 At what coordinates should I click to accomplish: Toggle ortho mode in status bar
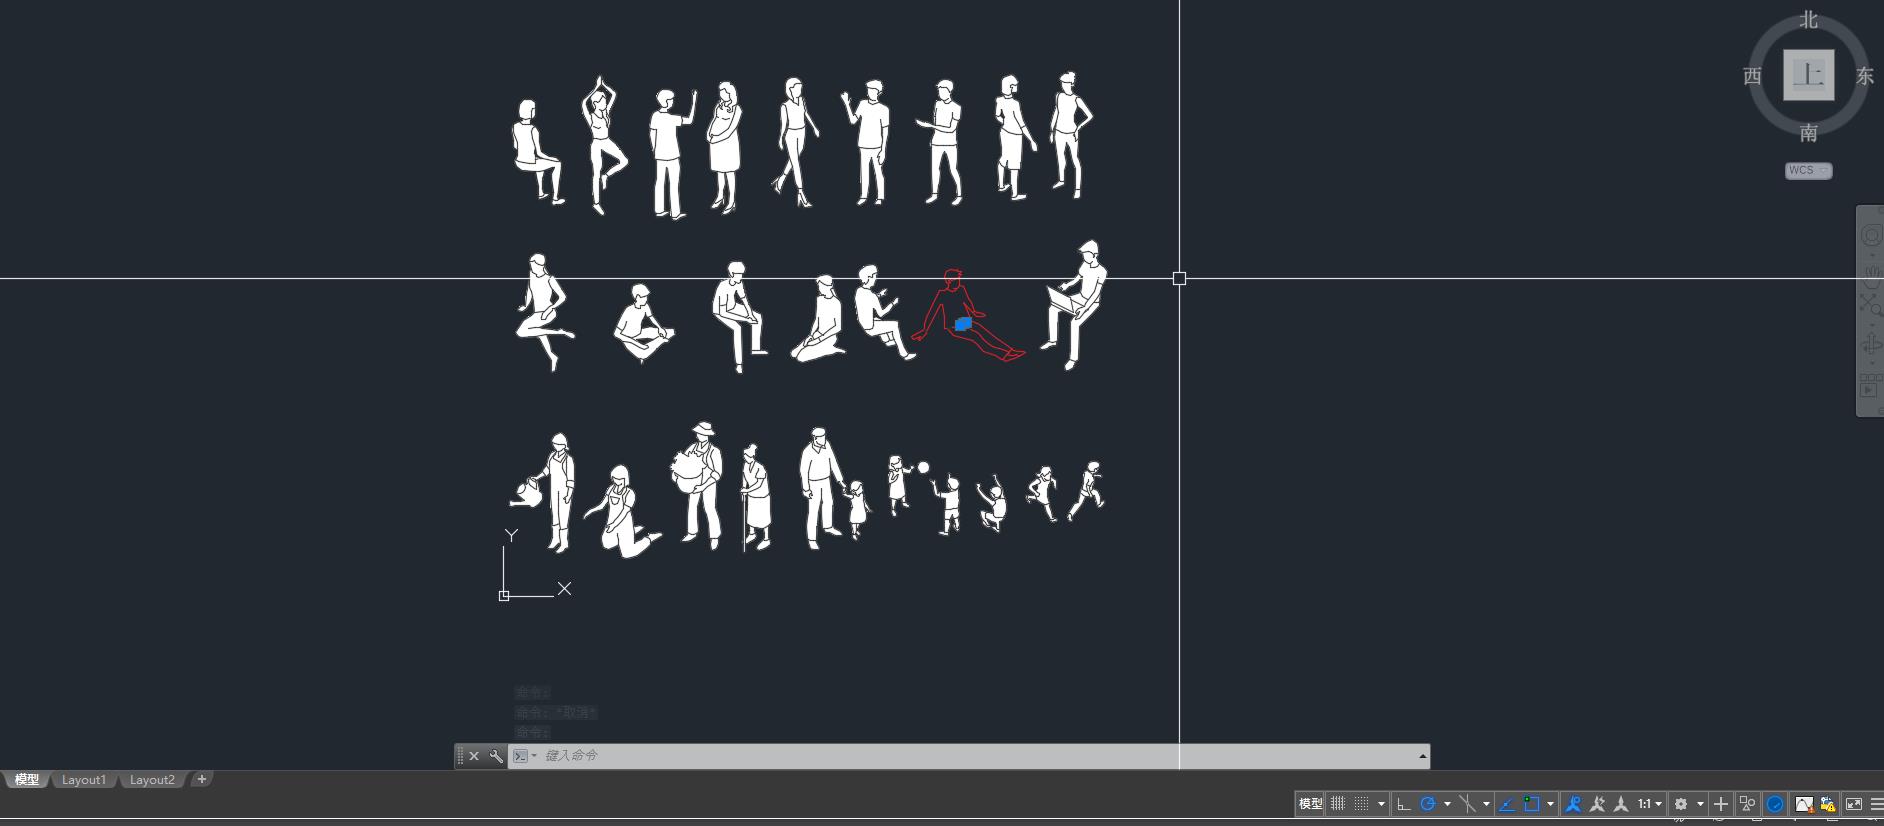[x=1403, y=804]
